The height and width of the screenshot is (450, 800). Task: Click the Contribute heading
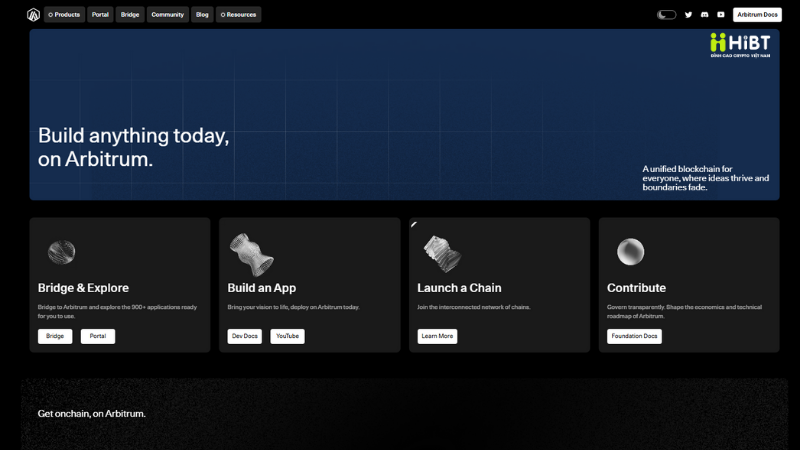[636, 288]
